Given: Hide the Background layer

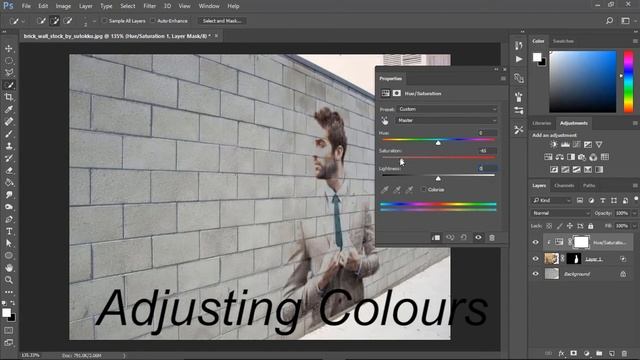Looking at the screenshot, I should tap(536, 274).
